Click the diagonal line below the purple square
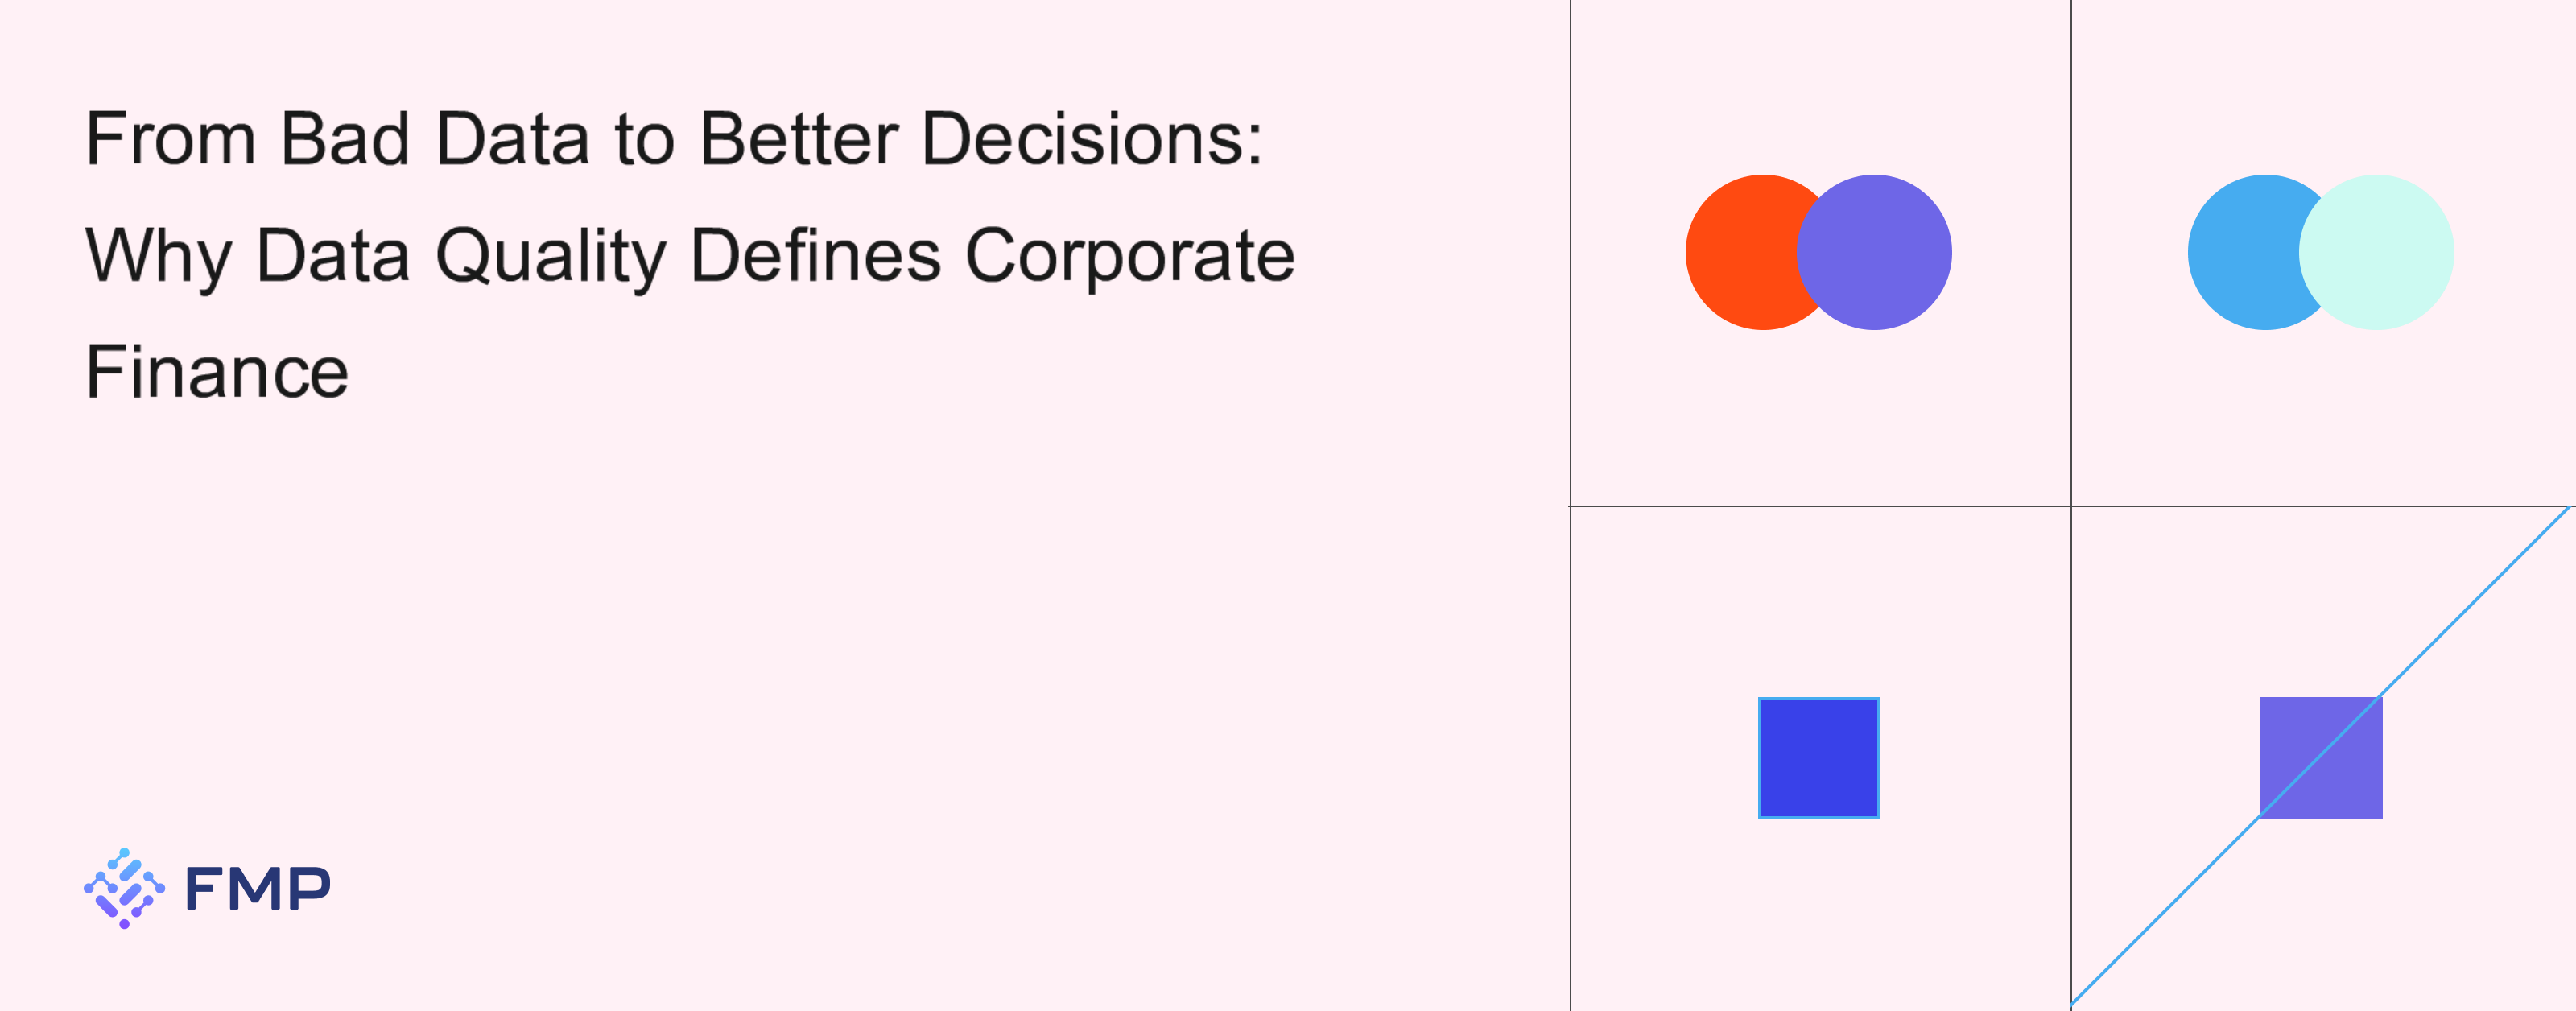The height and width of the screenshot is (1011, 2576). 2165,909
